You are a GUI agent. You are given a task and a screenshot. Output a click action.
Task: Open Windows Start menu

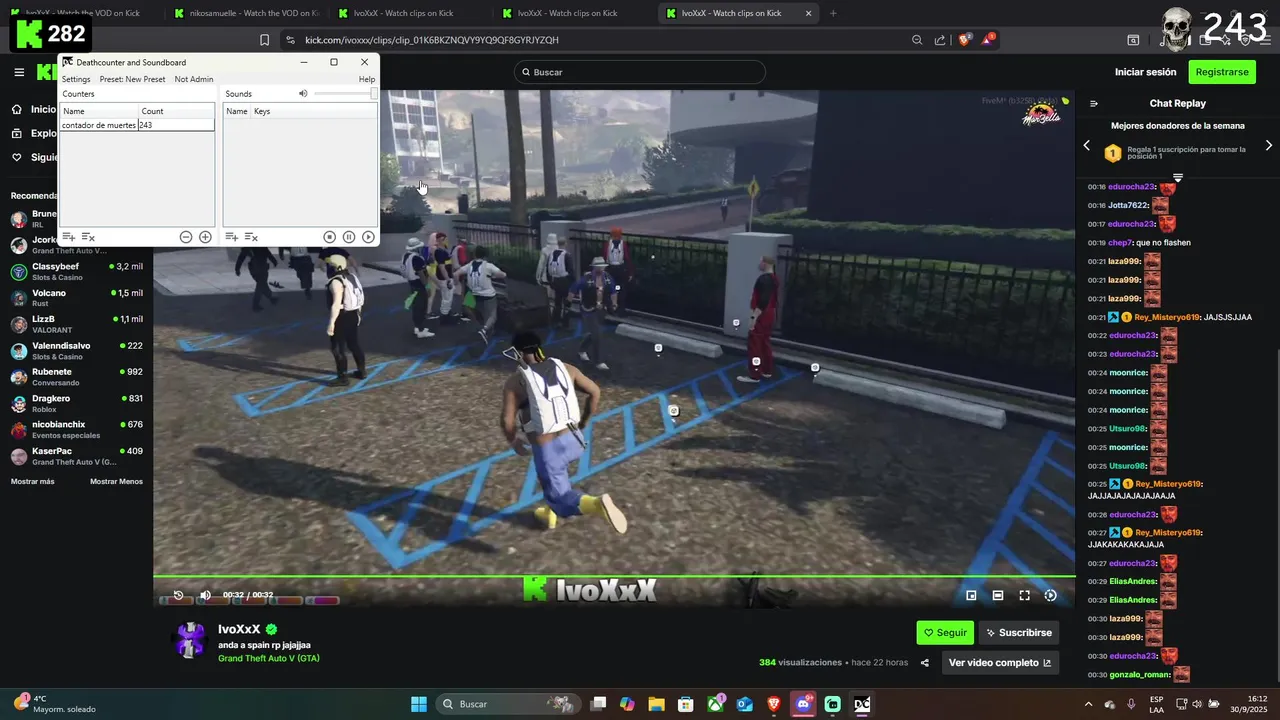(419, 704)
